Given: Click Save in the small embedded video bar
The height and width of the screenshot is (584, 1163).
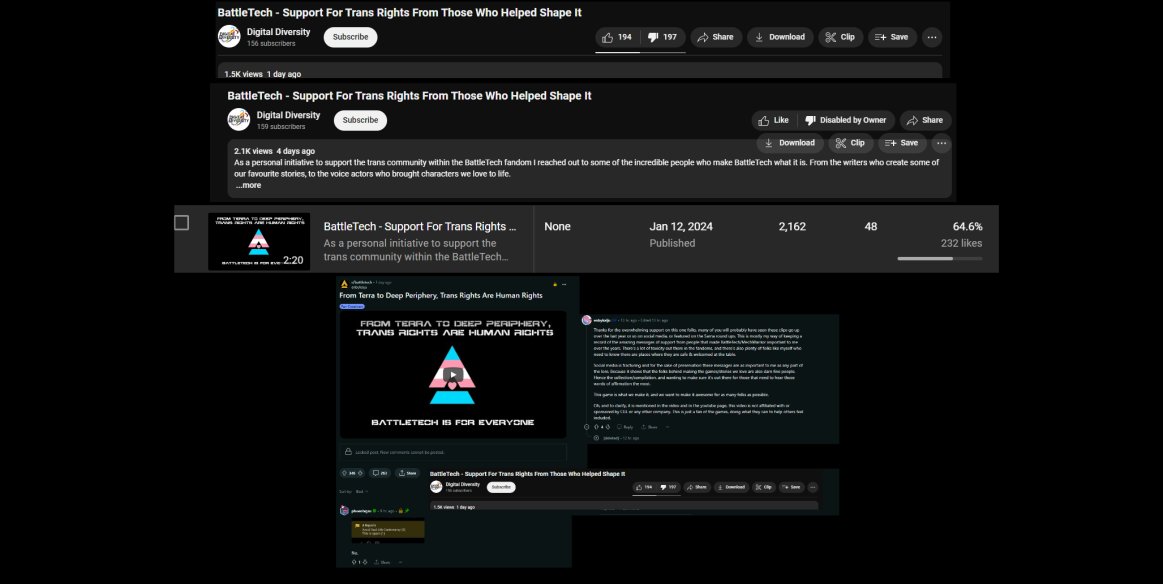Looking at the screenshot, I should click(x=791, y=487).
